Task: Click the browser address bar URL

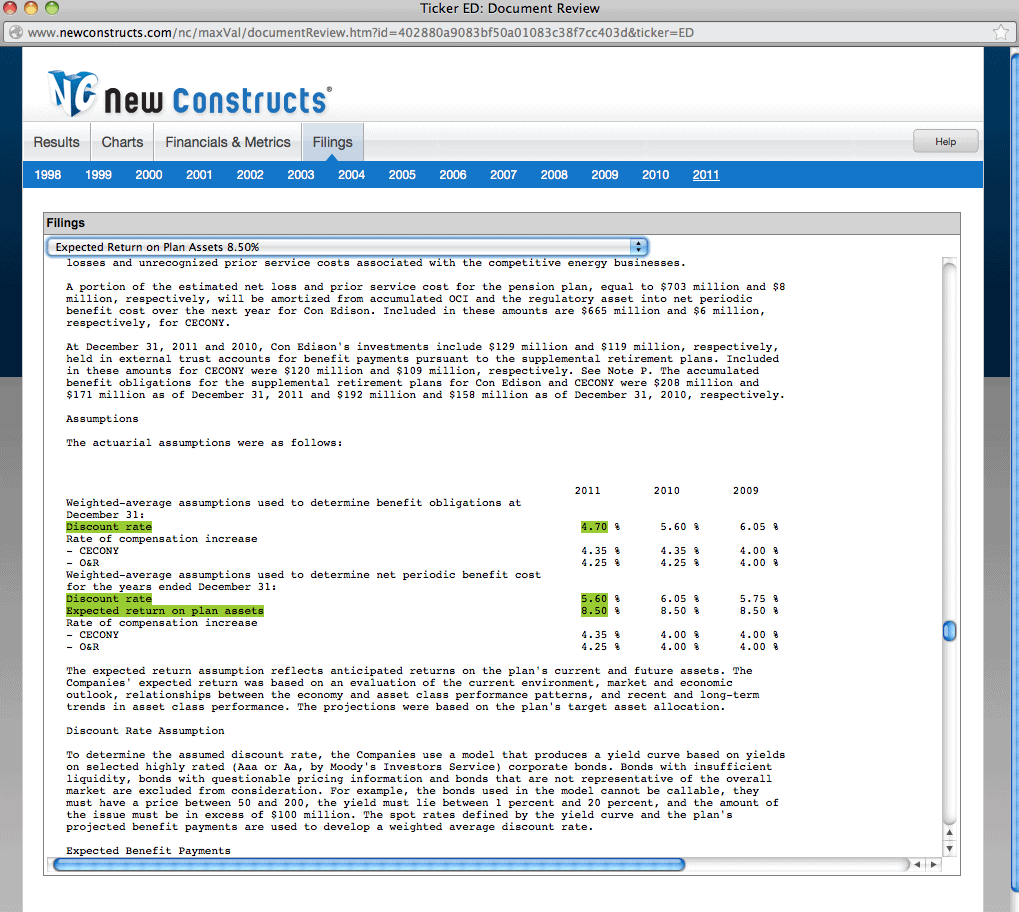Action: (x=361, y=33)
